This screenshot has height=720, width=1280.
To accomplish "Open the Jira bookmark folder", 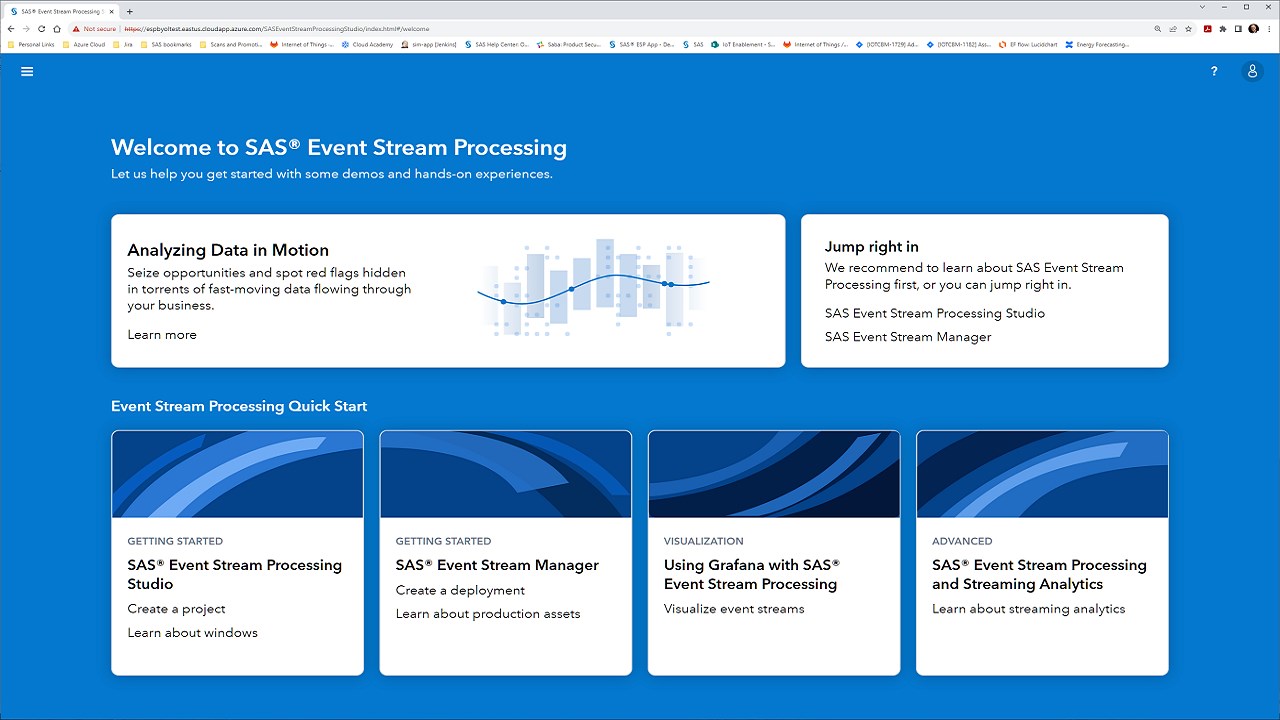I will coord(123,45).
